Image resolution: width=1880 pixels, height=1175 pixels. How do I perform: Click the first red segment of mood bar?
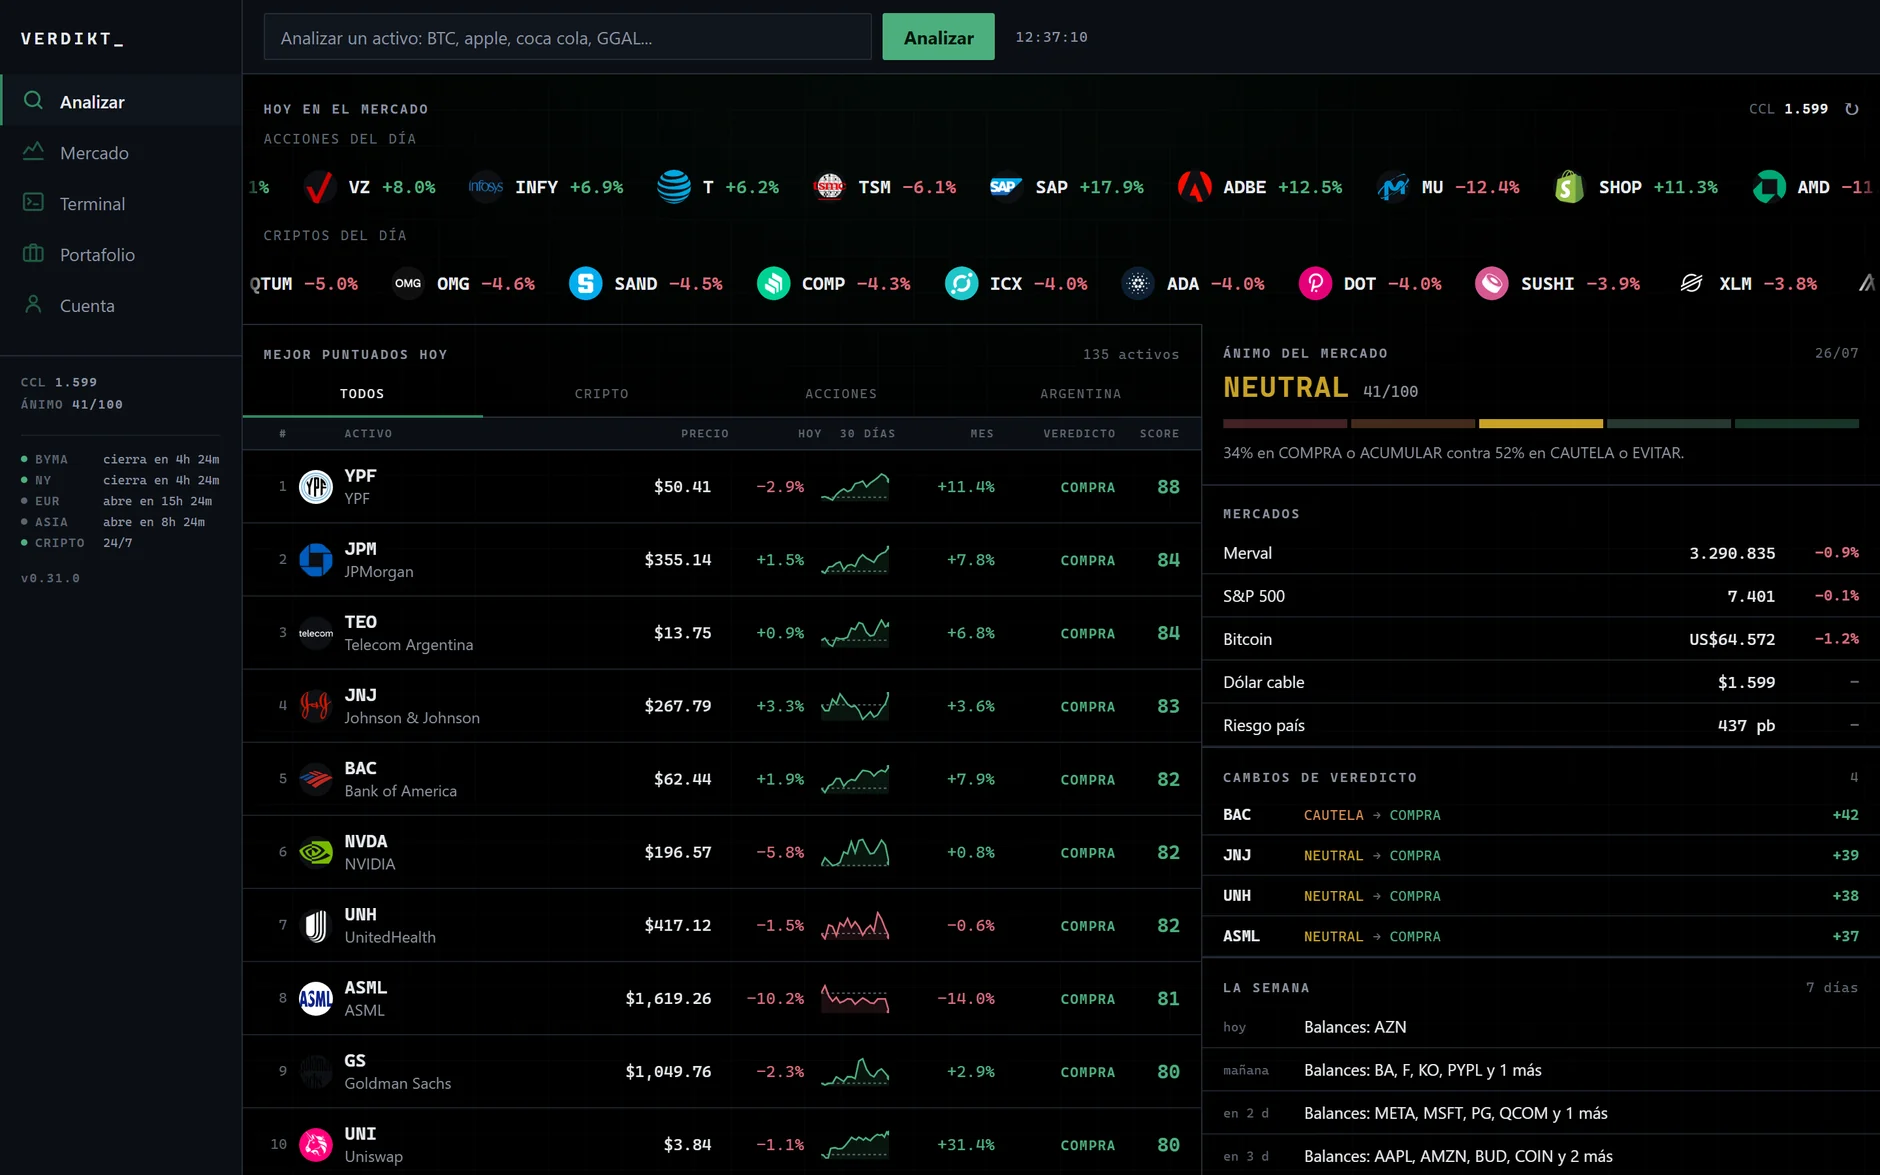click(x=1285, y=424)
